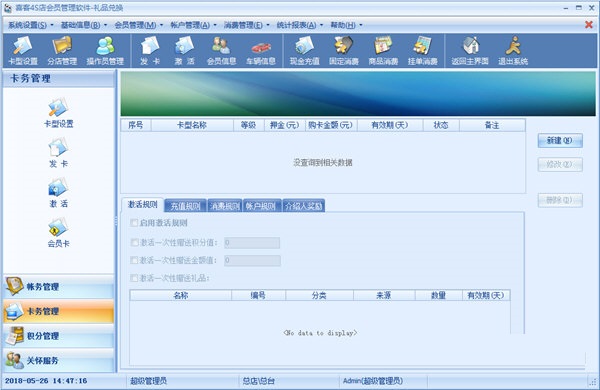The image size is (600, 390).
Task: Open the 消费管理(E) menu
Action: tap(246, 25)
